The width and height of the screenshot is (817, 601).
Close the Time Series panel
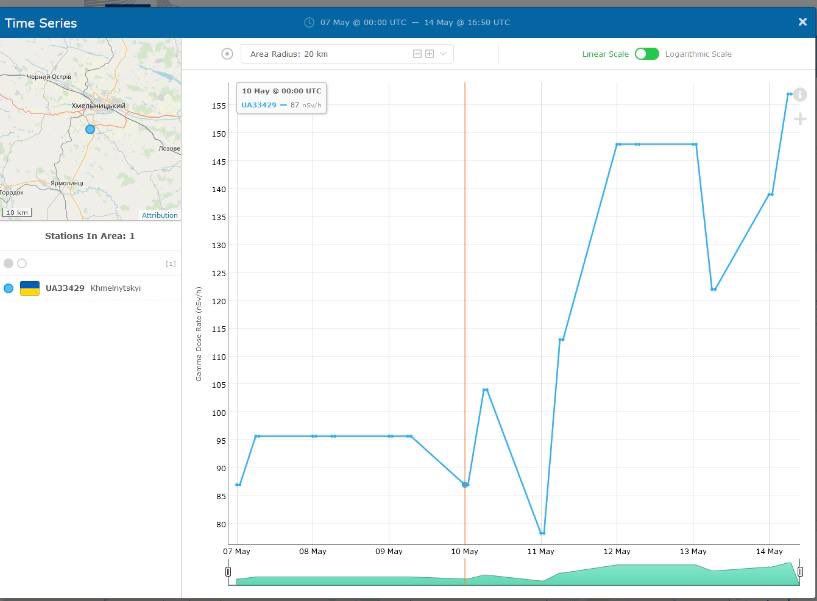tap(802, 22)
